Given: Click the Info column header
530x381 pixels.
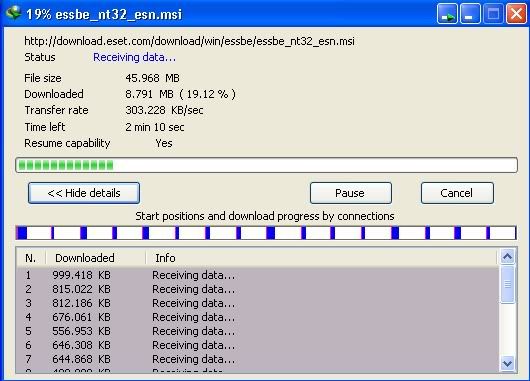Looking at the screenshot, I should 321,258.
